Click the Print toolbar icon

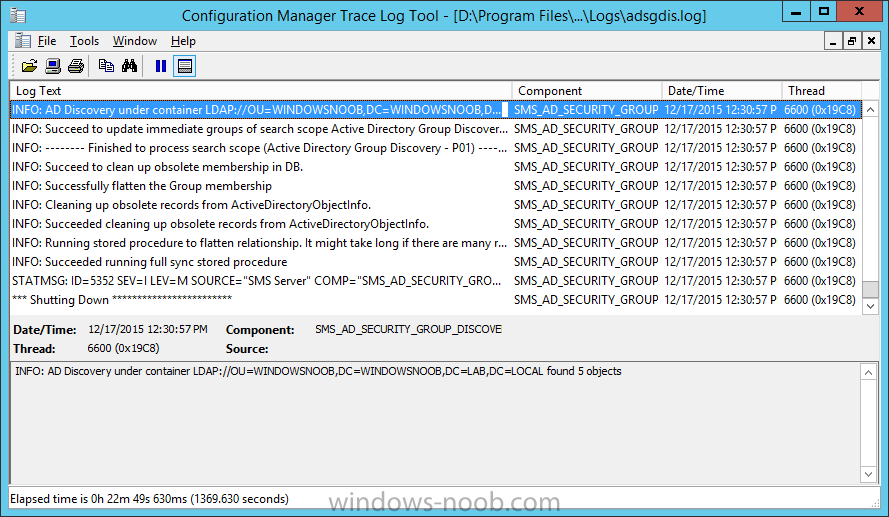(76, 66)
